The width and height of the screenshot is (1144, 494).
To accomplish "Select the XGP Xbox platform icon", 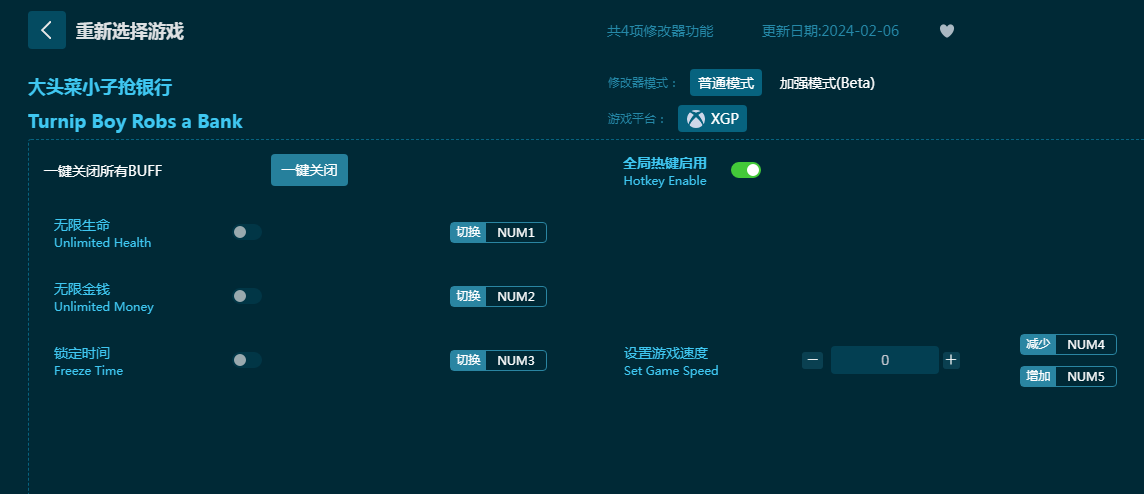I will [x=712, y=119].
